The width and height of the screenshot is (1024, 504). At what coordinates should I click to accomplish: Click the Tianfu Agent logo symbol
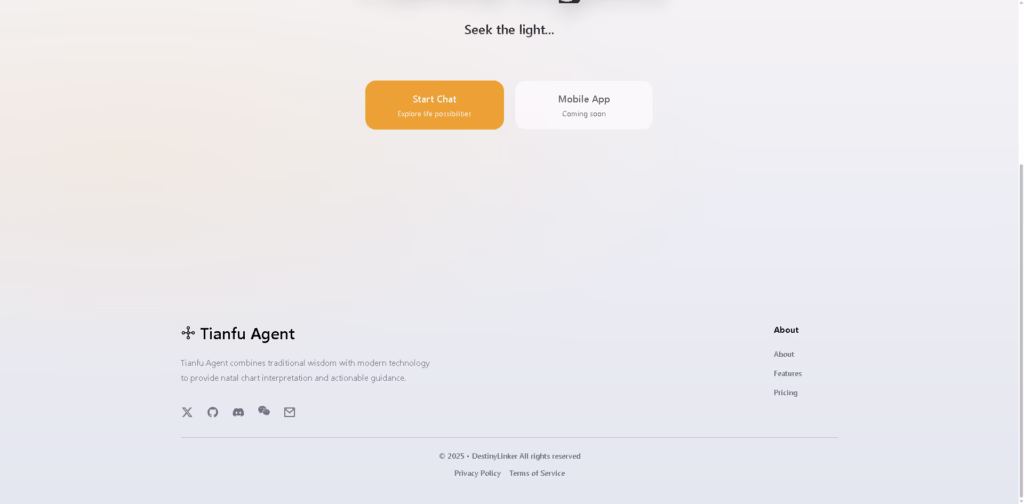point(188,333)
